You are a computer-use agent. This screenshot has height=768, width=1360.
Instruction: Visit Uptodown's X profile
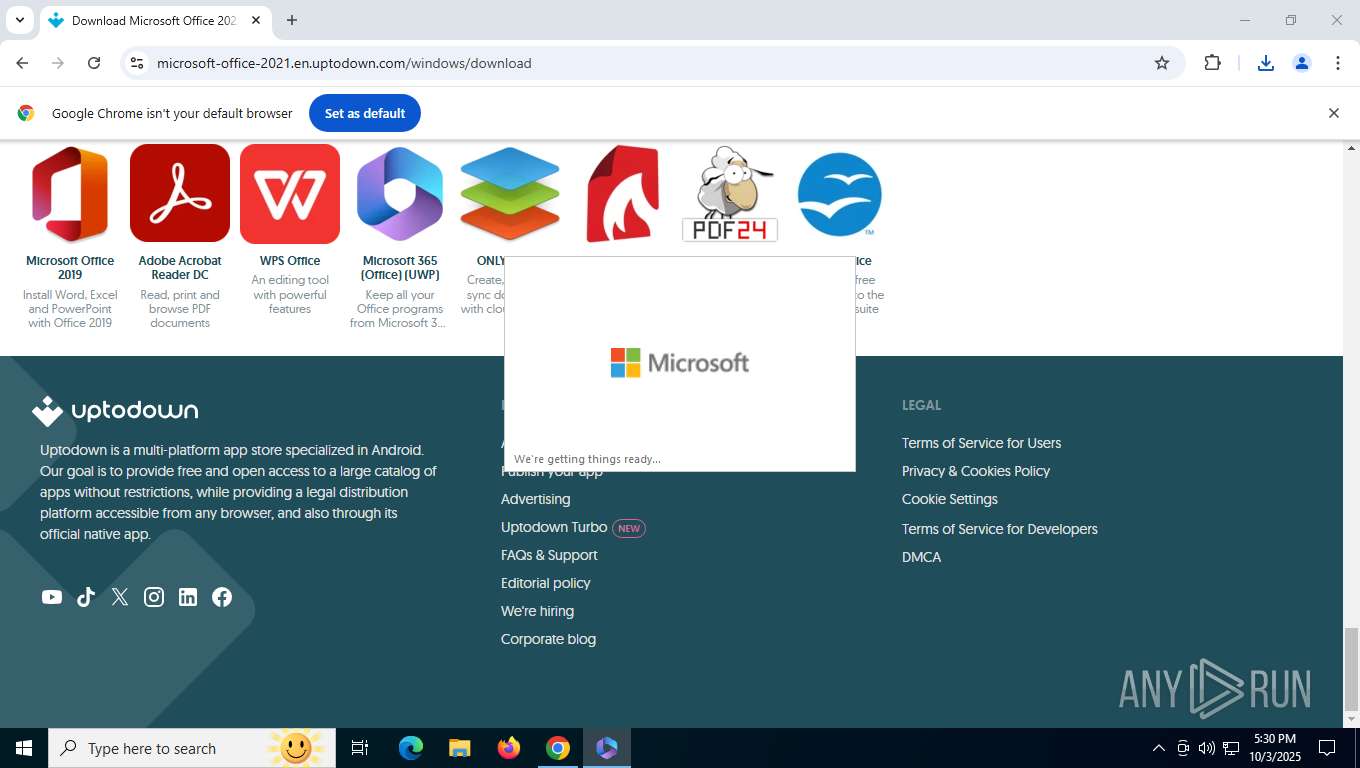pyautogui.click(x=120, y=597)
